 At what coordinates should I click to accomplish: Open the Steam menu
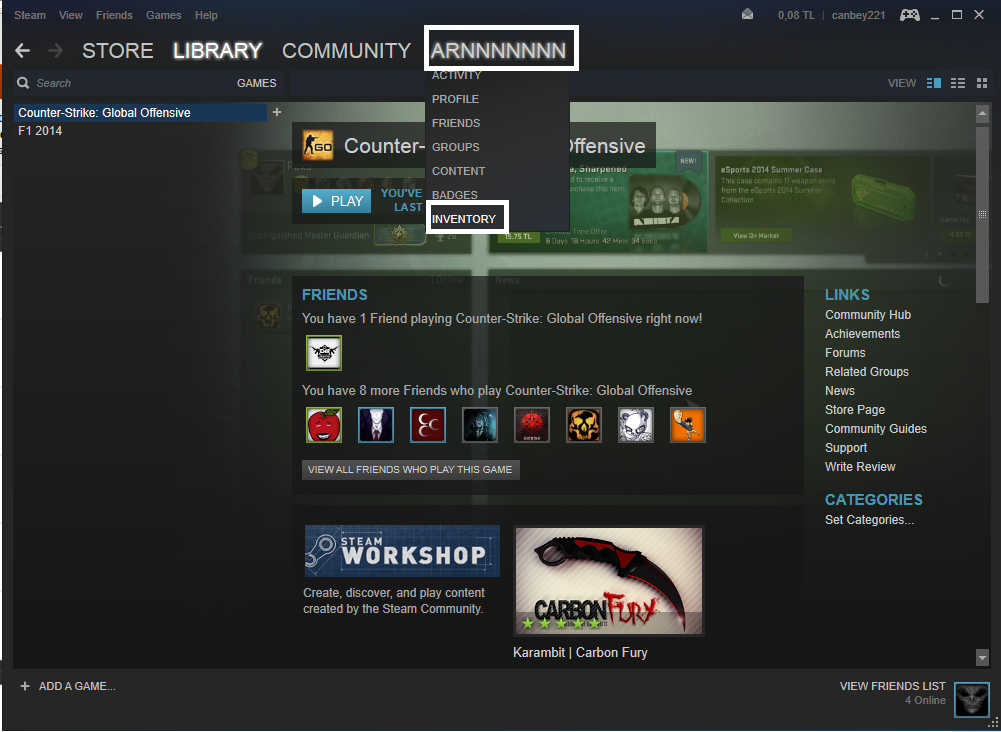(x=30, y=15)
